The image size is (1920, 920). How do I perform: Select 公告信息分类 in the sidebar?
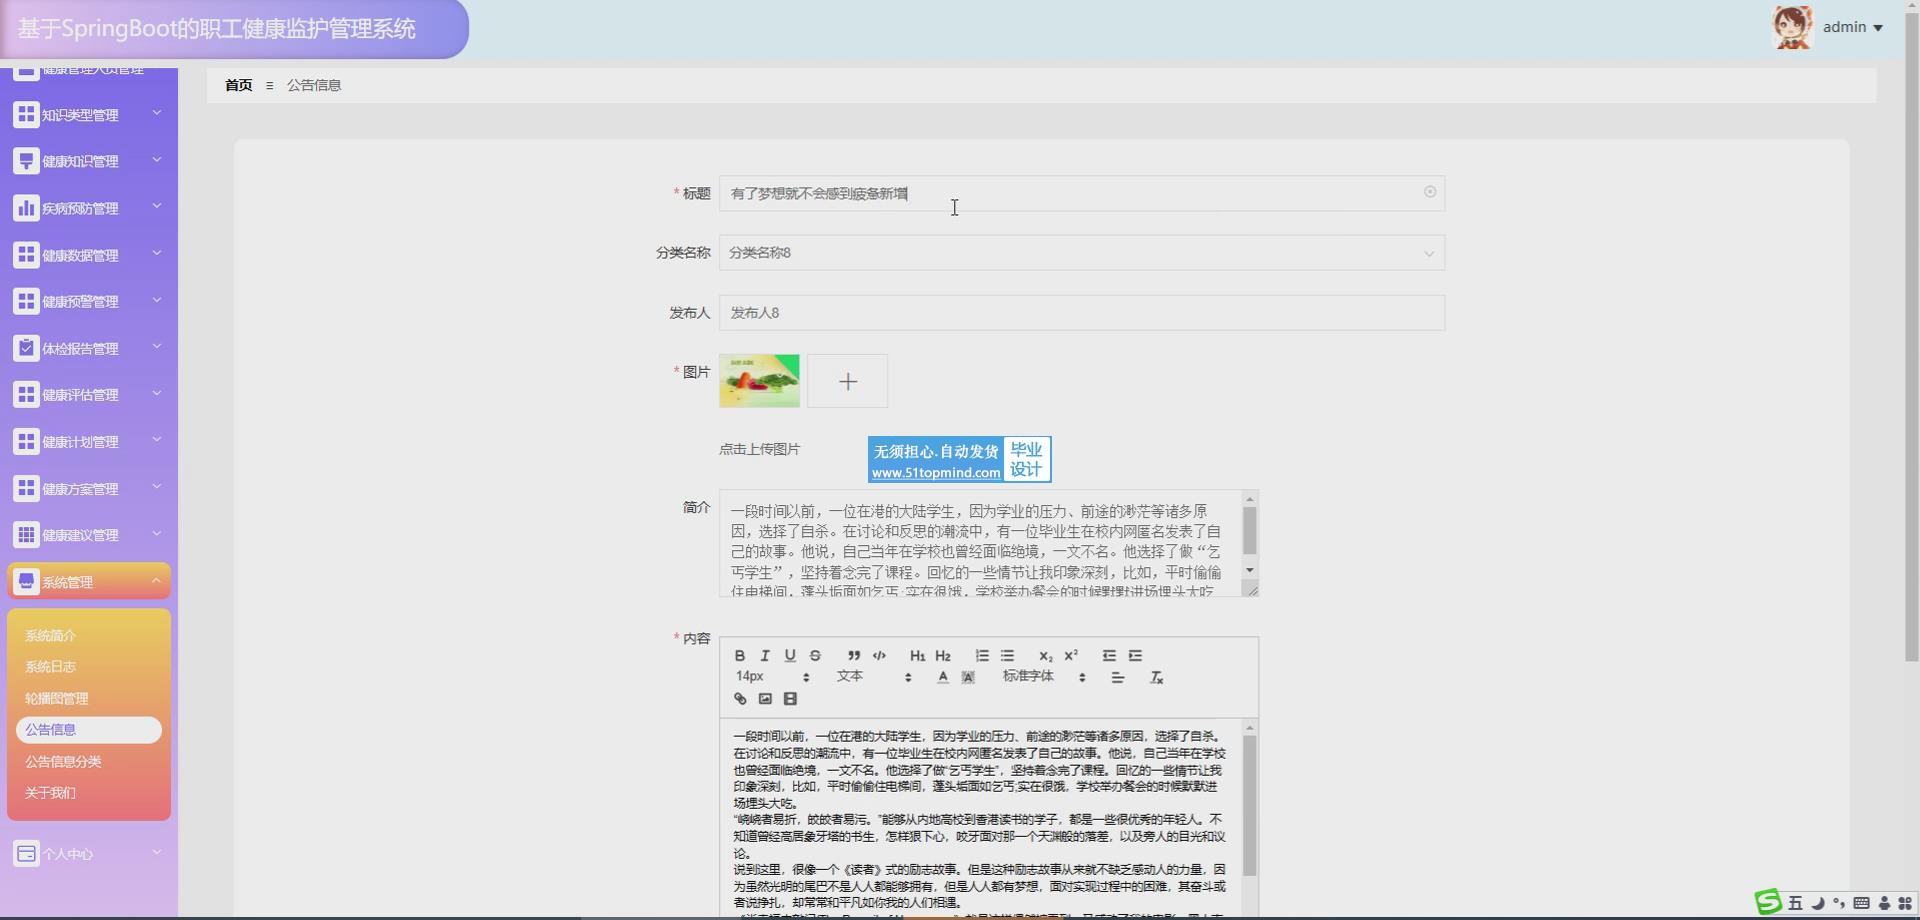63,762
